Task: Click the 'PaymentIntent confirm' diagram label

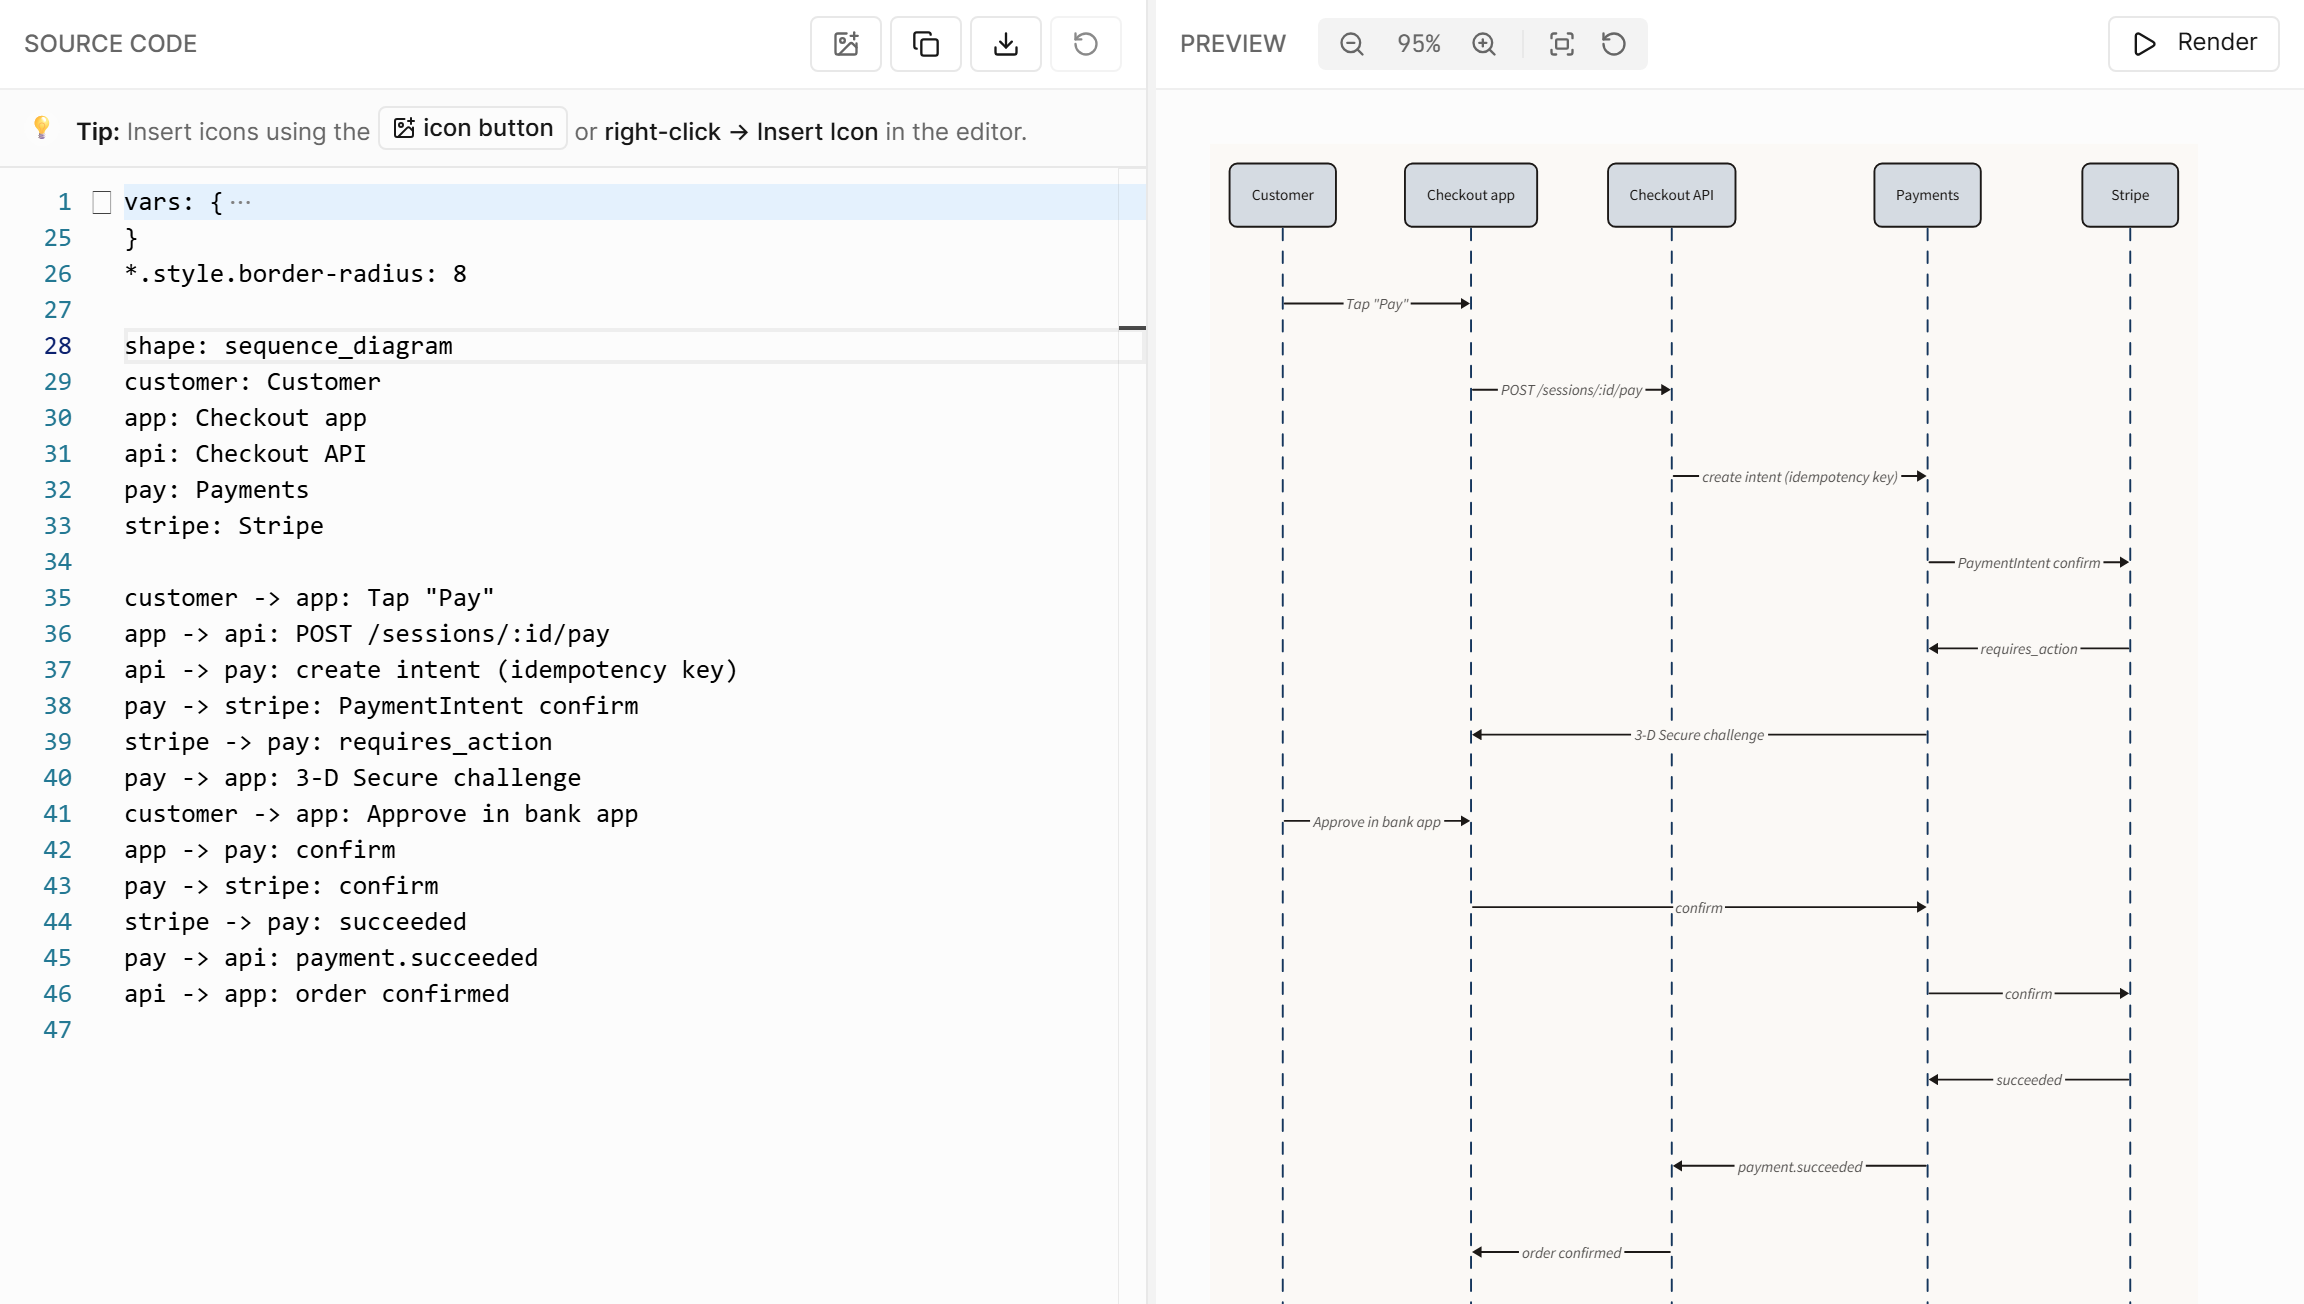Action: coord(2028,563)
